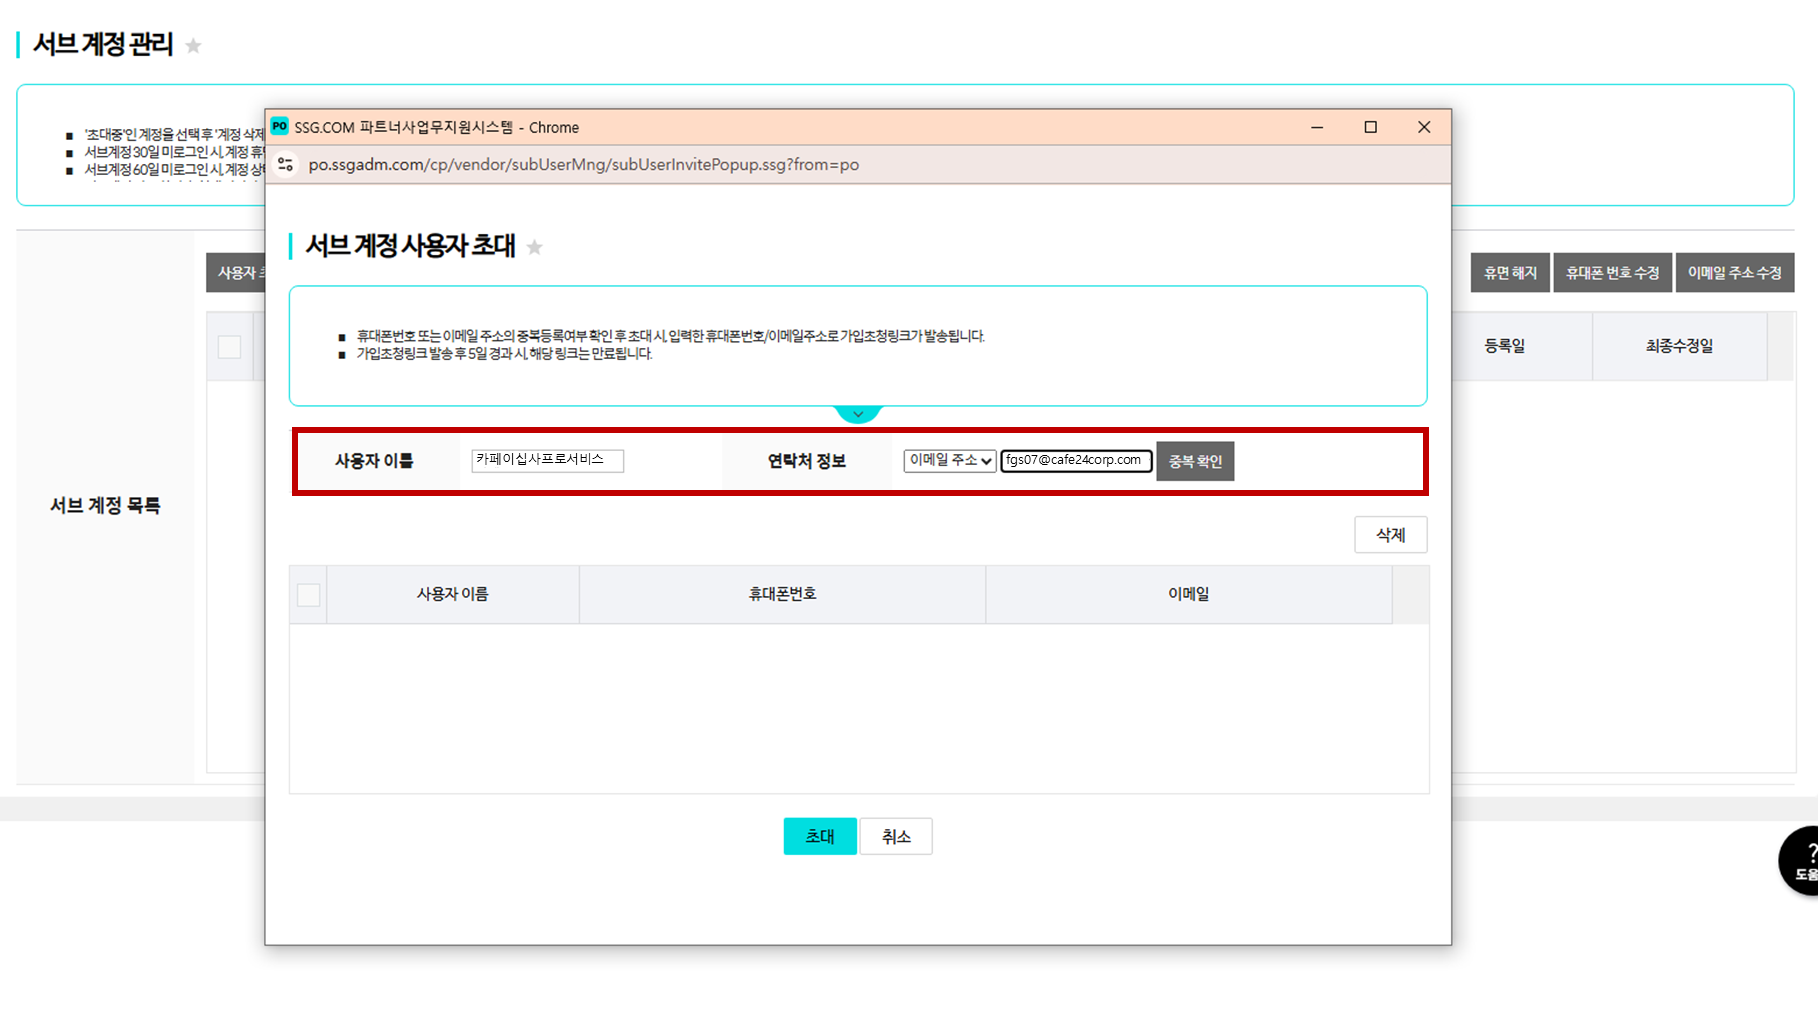Viewport: 1818px width, 1011px height.
Task: Tick the select-all checkbox in background account list
Action: [230, 347]
